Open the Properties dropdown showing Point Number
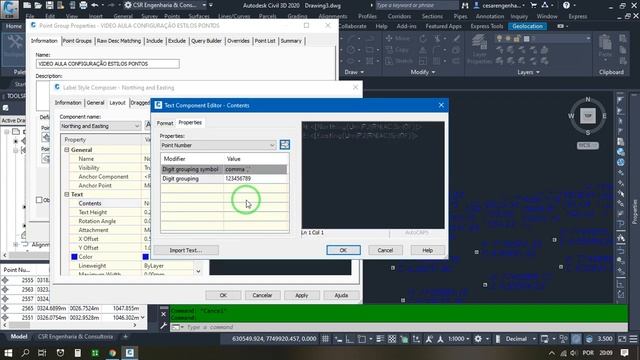 (218, 145)
